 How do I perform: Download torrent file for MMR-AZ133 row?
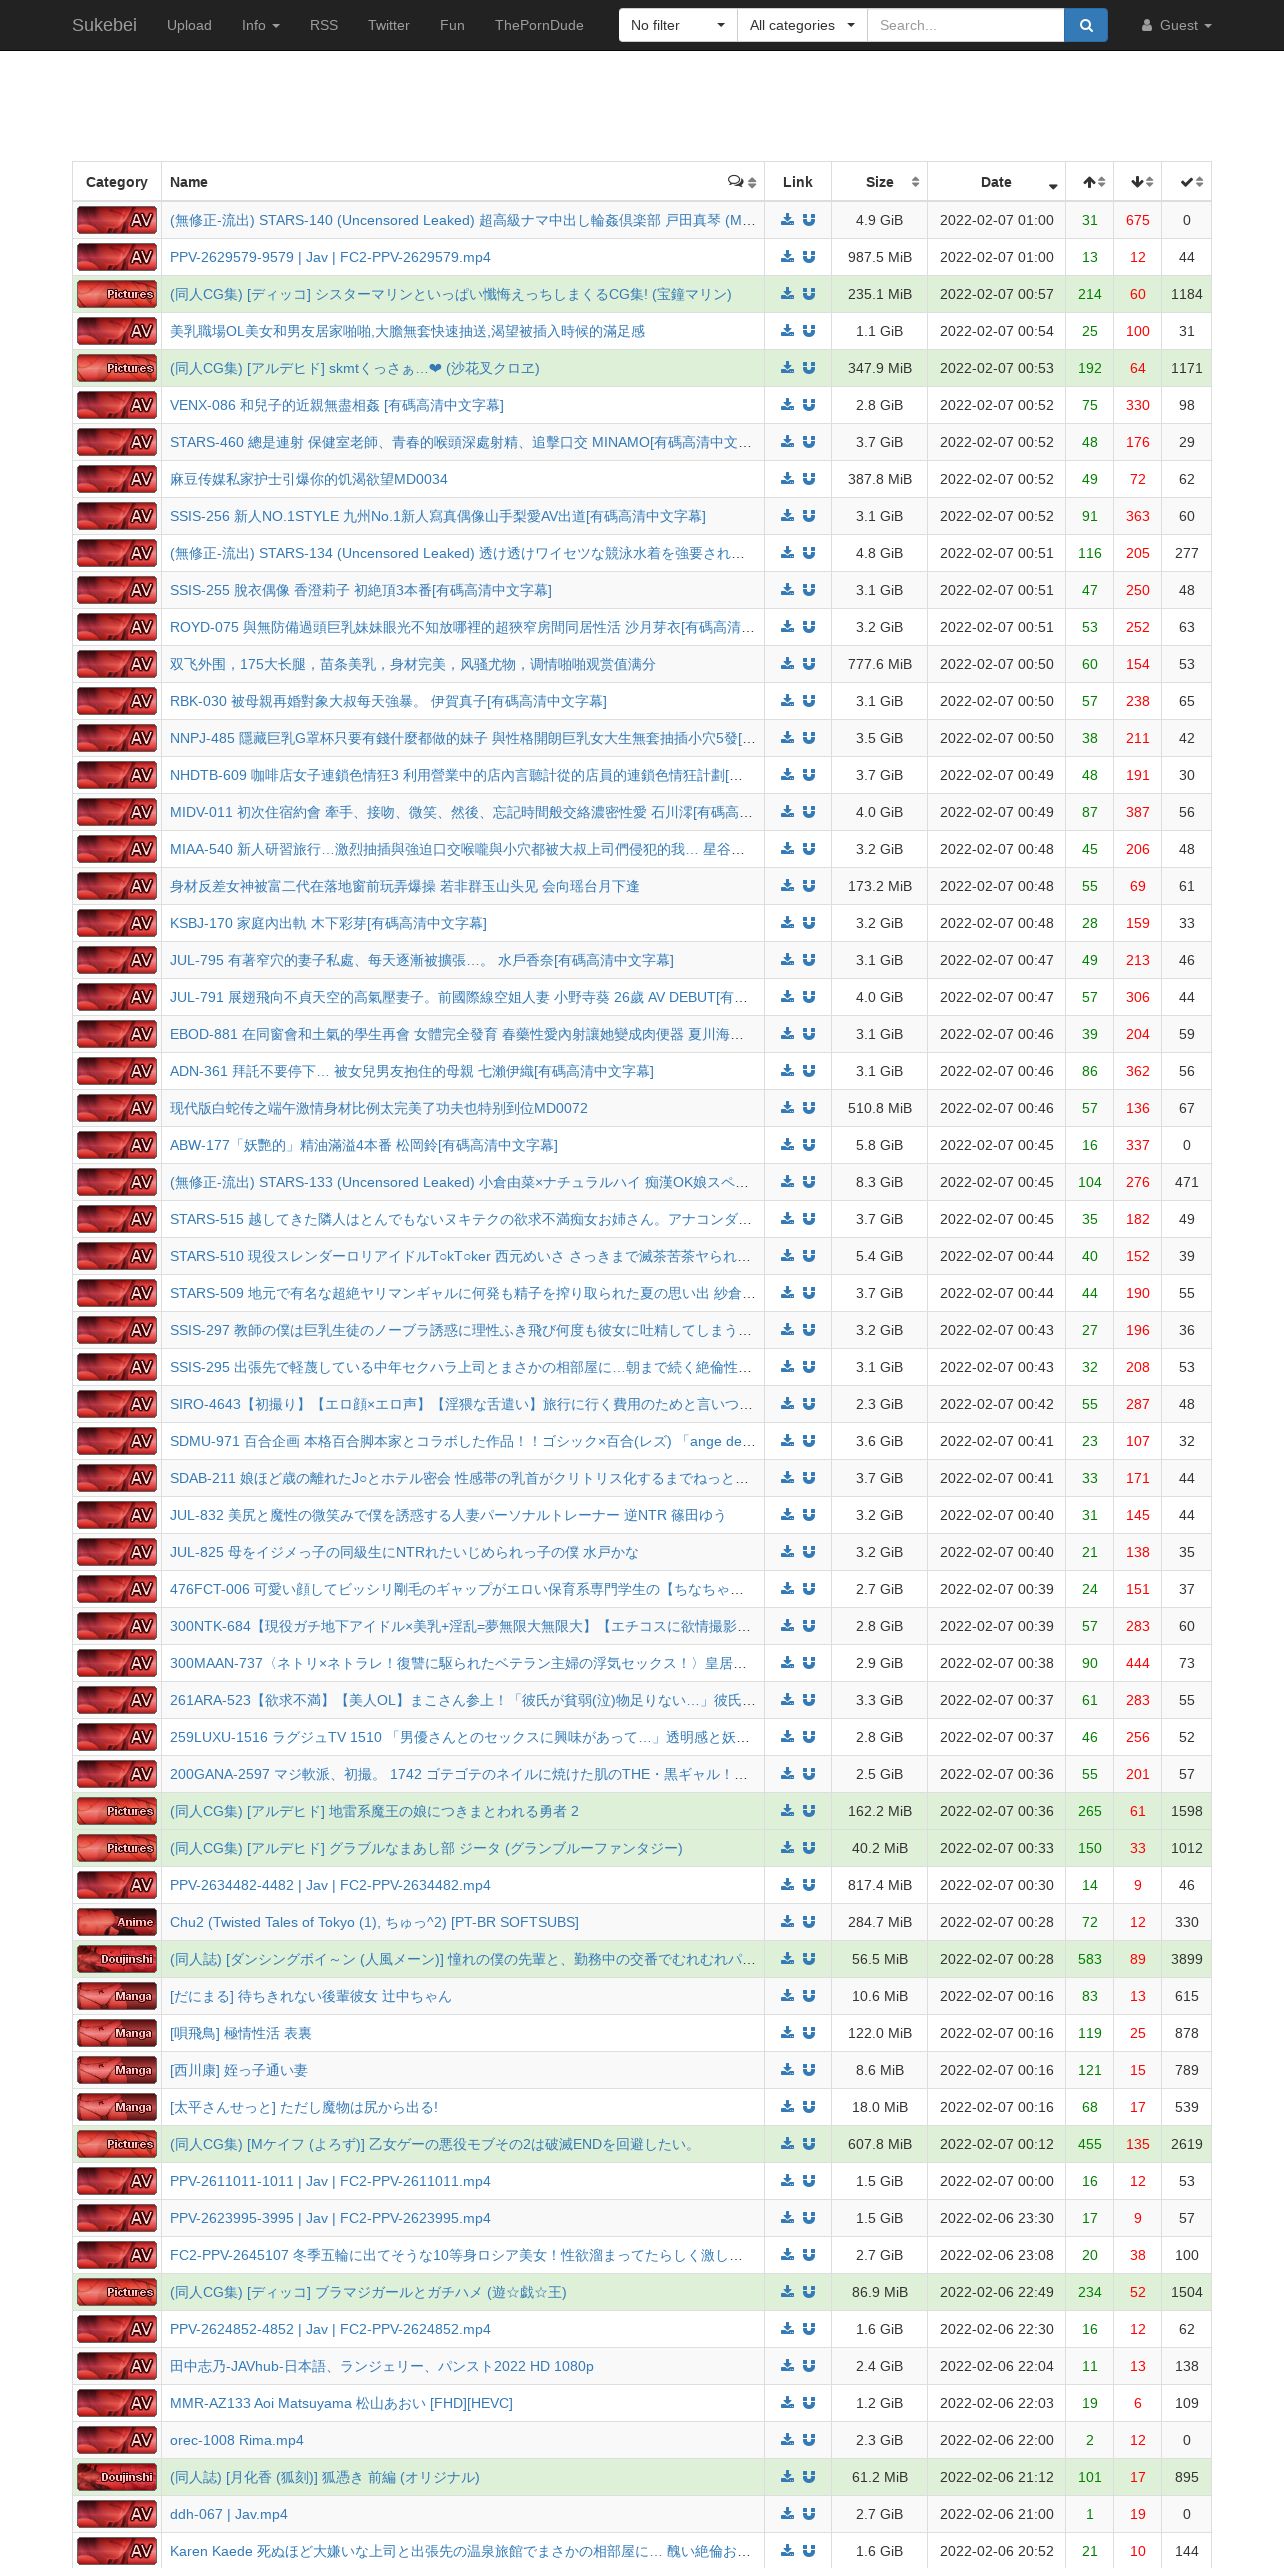coord(788,2403)
